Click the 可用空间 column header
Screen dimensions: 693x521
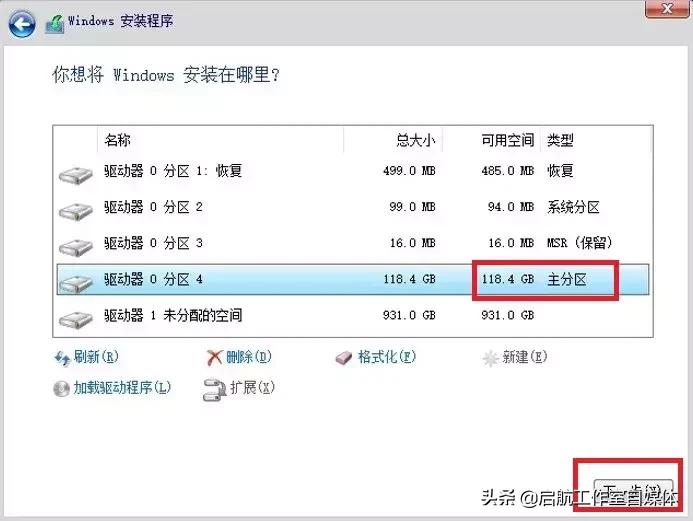click(x=507, y=141)
